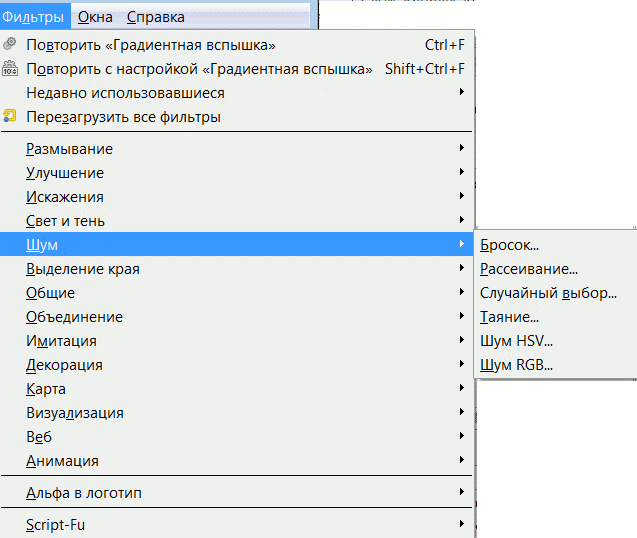The image size is (637, 538).
Task: Select the «Бросок...» noise filter
Action: 509,245
